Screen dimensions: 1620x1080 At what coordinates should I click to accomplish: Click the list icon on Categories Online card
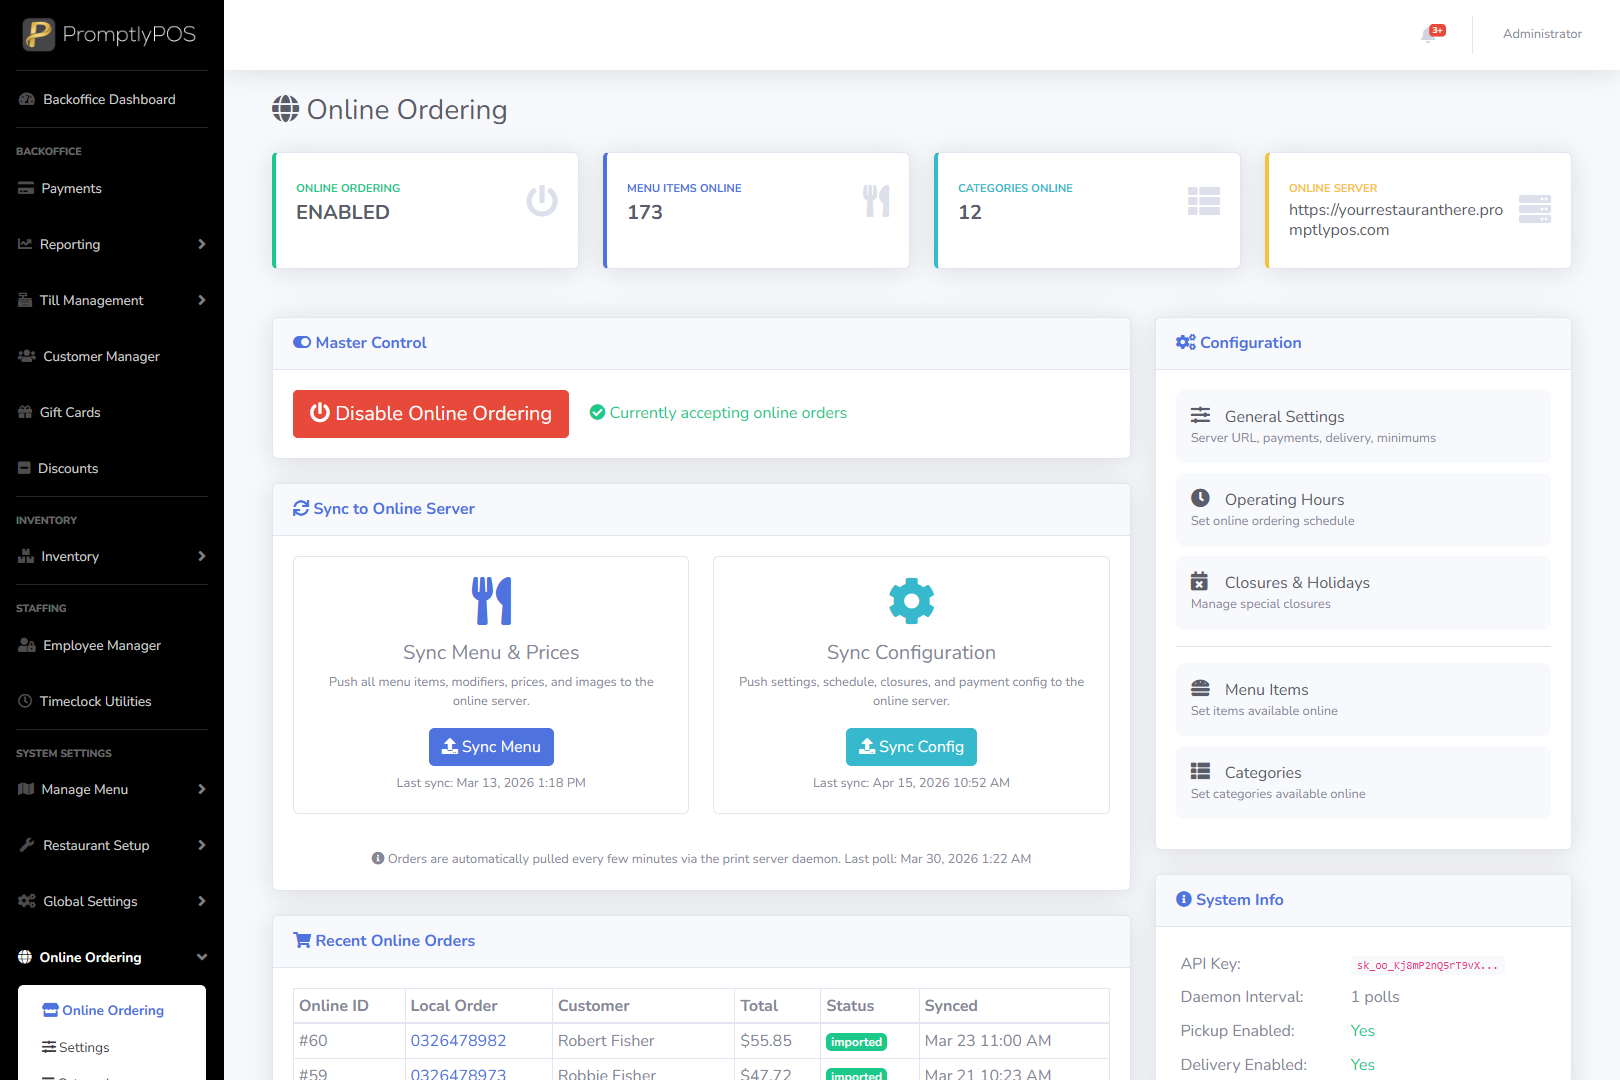coord(1204,201)
